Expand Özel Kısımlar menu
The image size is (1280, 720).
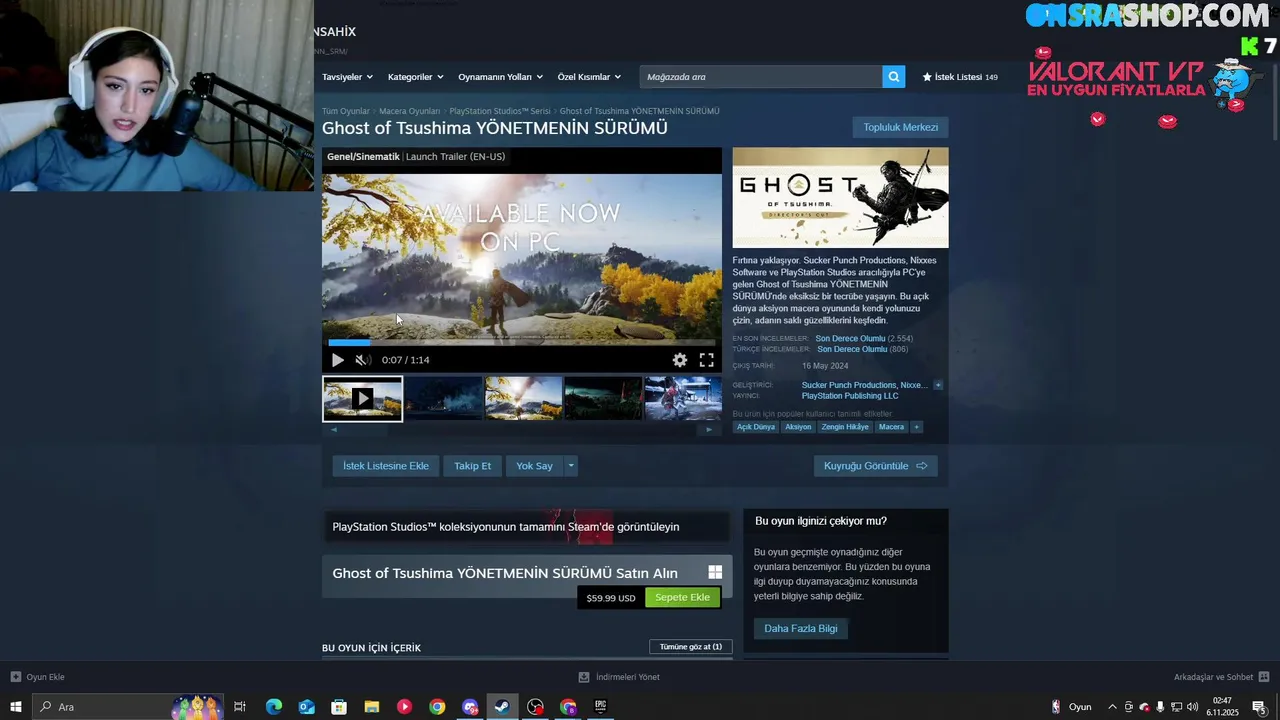click(589, 77)
